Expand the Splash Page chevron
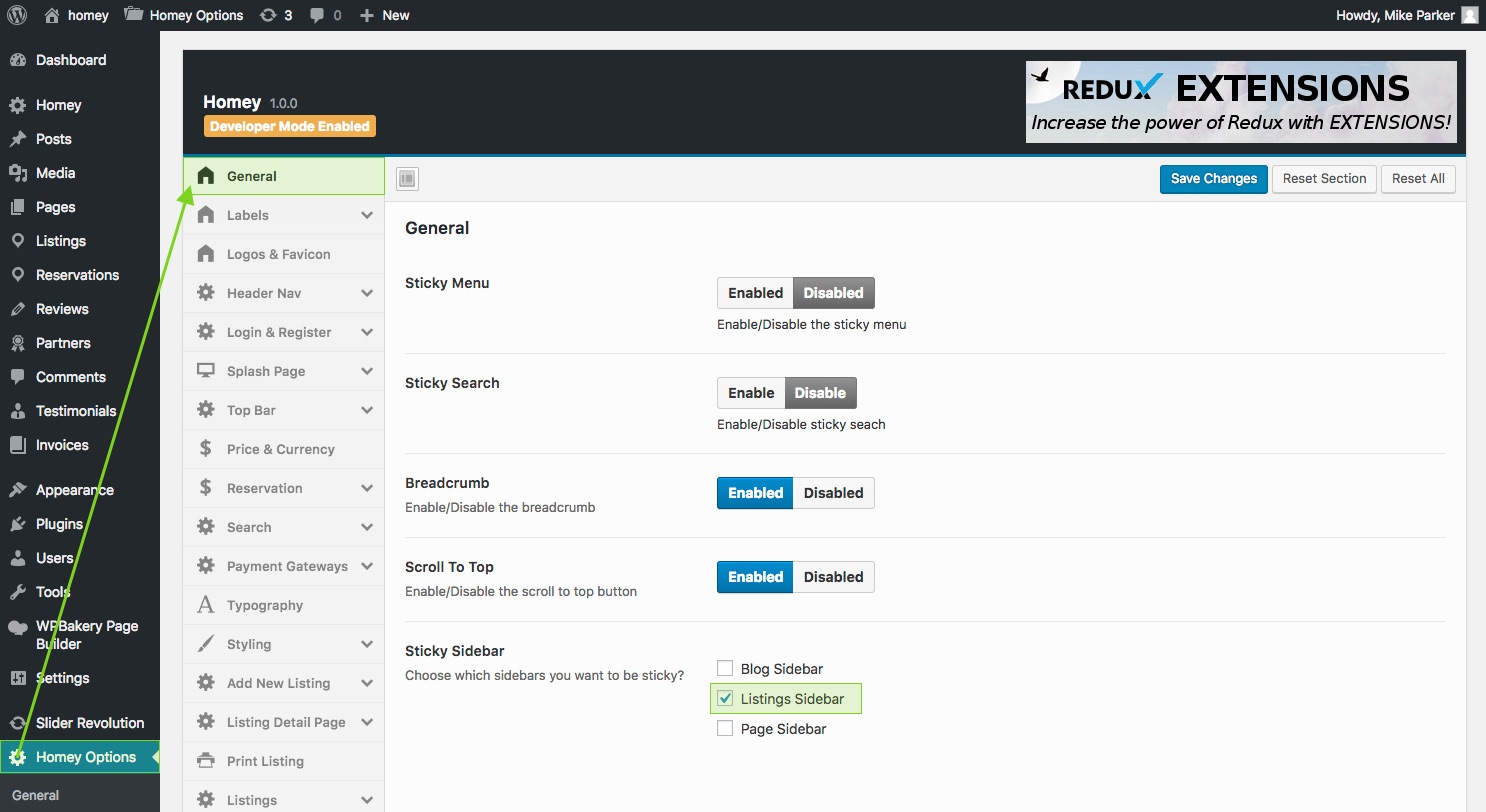Viewport: 1486px width, 812px height. pos(367,371)
